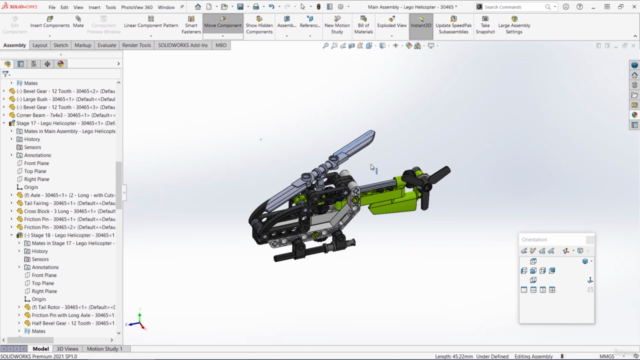Open the Motion Study 1 tab
This screenshot has width=640, height=360.
[104, 349]
